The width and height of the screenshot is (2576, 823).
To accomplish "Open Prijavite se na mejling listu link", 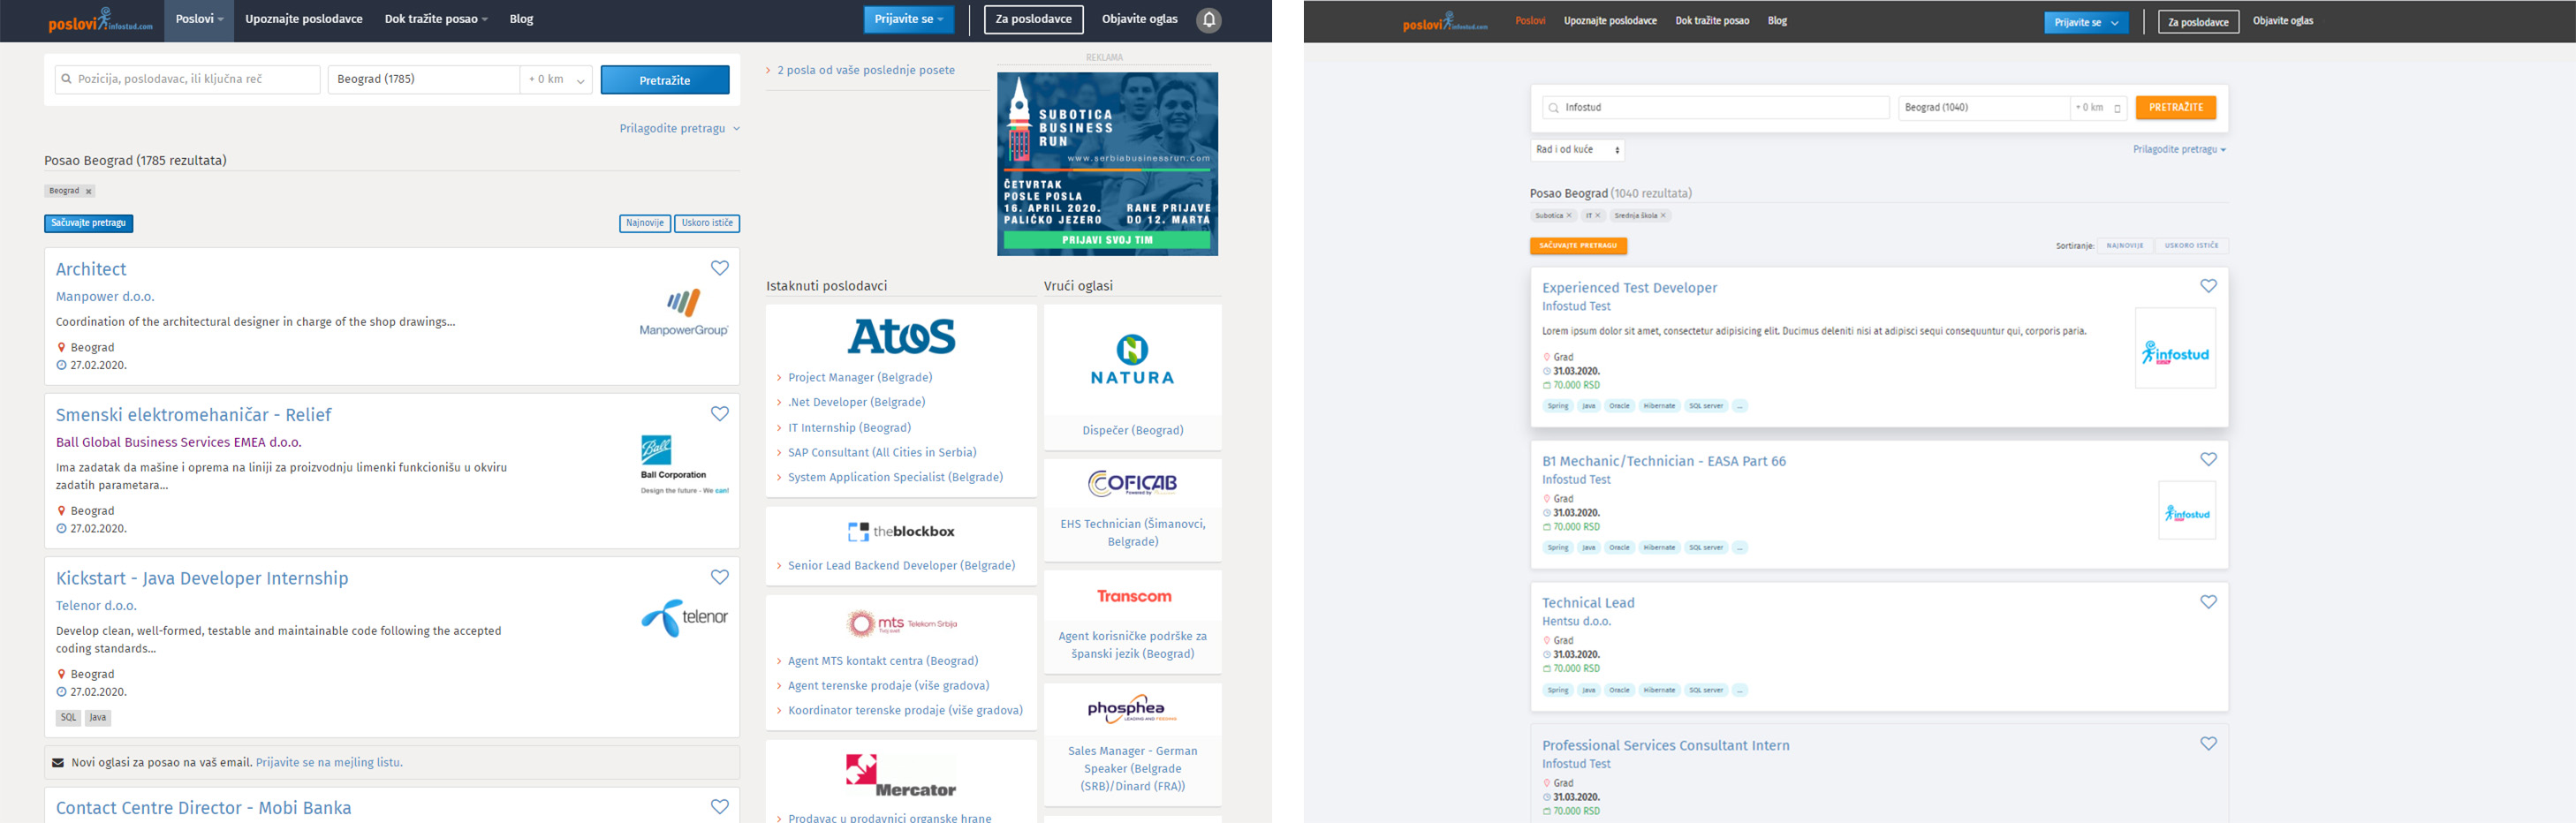I will (329, 763).
